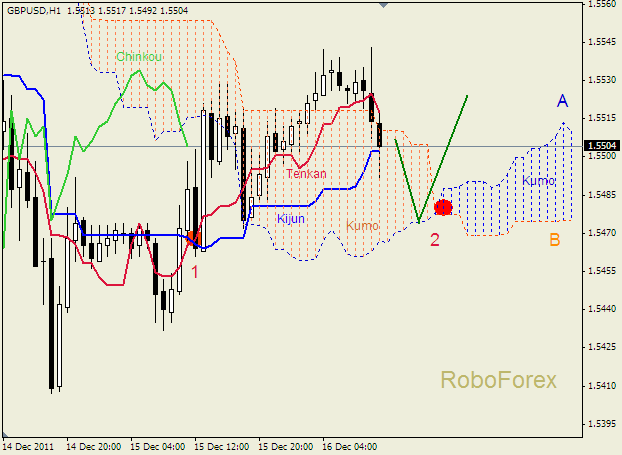Select the green Chinkou text label
This screenshot has width=622, height=455.
click(x=139, y=57)
